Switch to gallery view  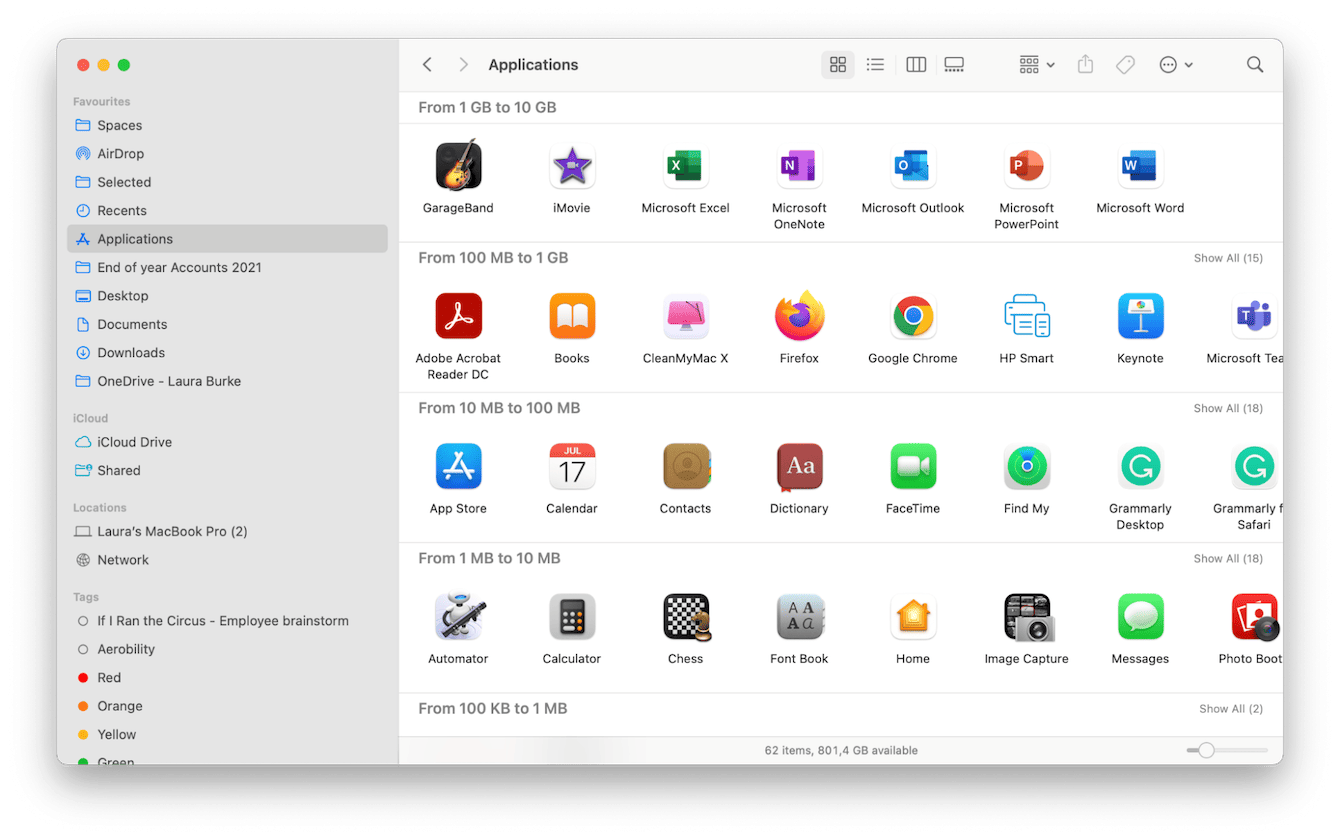(954, 65)
